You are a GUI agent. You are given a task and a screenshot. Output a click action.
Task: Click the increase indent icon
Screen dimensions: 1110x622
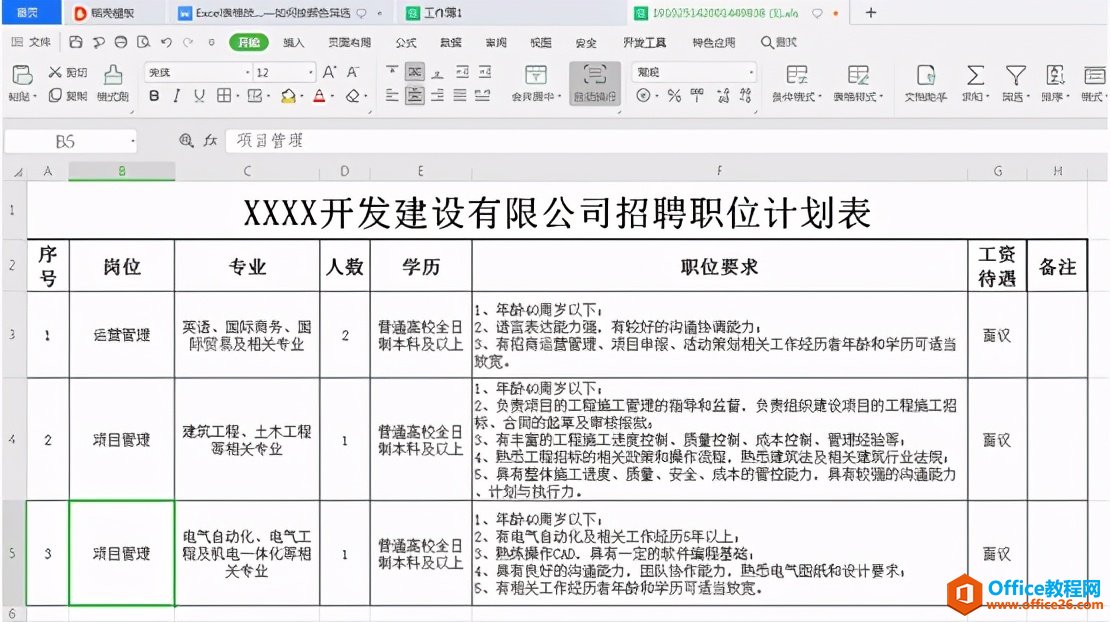click(485, 72)
